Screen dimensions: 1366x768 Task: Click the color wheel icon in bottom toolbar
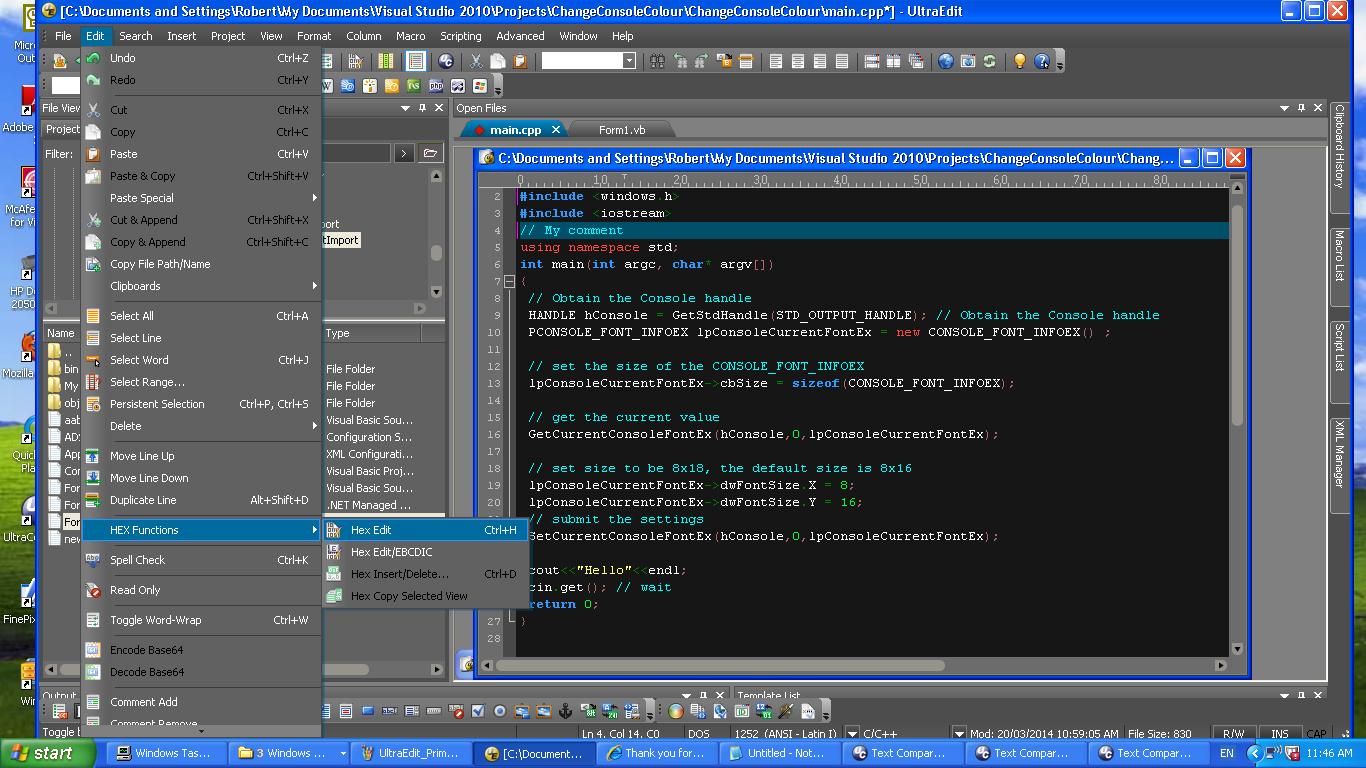(676, 712)
